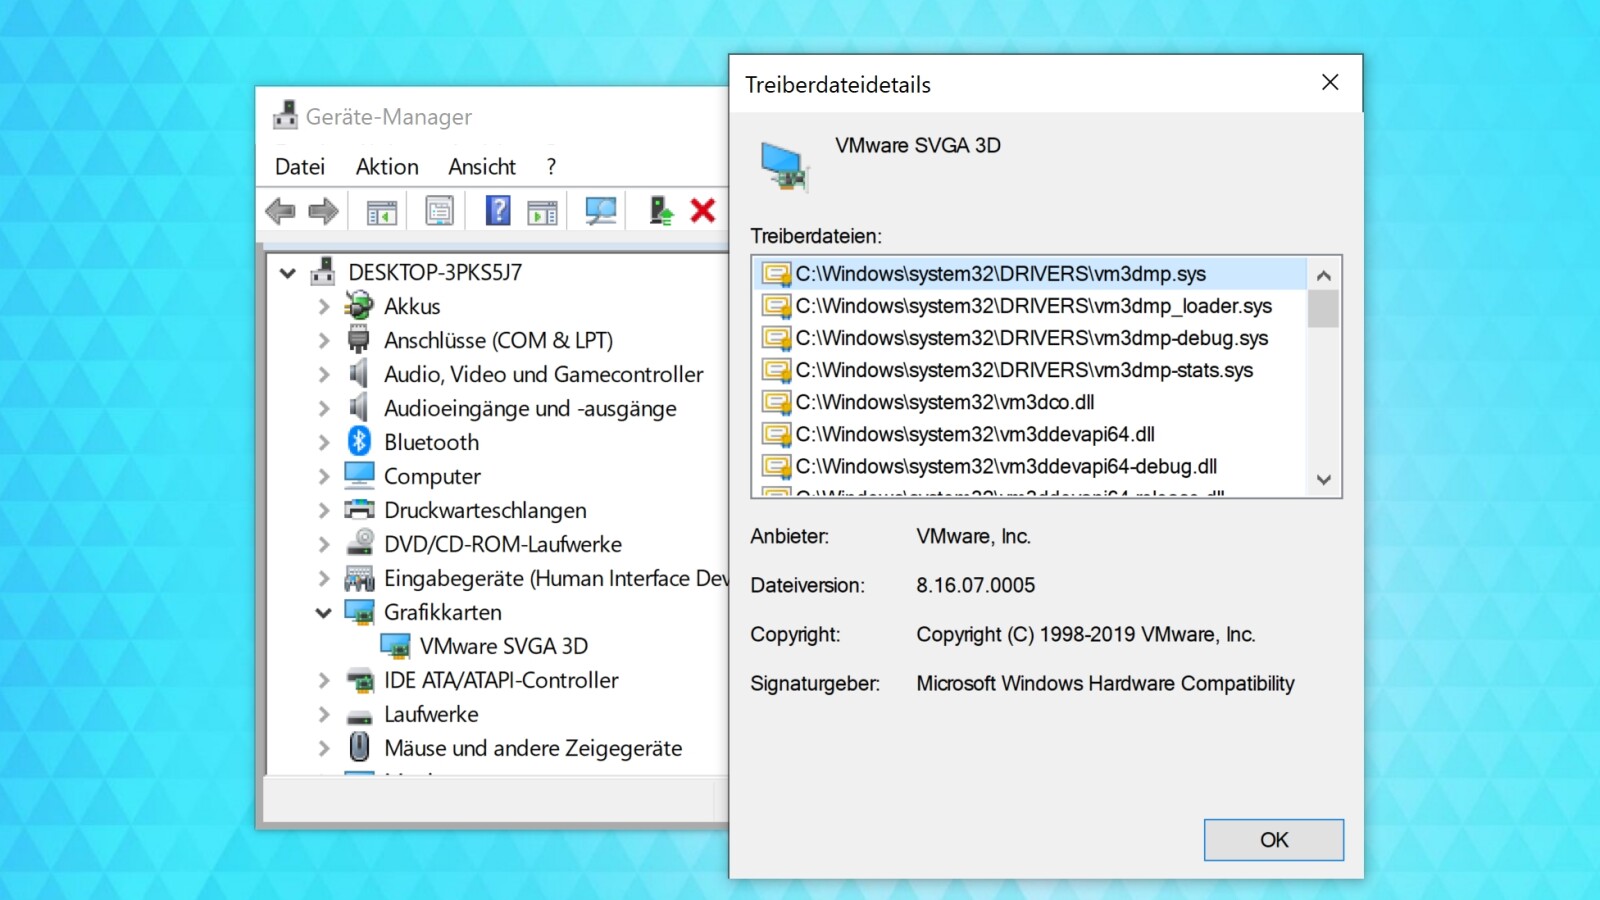Click the driver file list scrollbar thumb
Viewport: 1600px width, 900px height.
tap(1323, 309)
